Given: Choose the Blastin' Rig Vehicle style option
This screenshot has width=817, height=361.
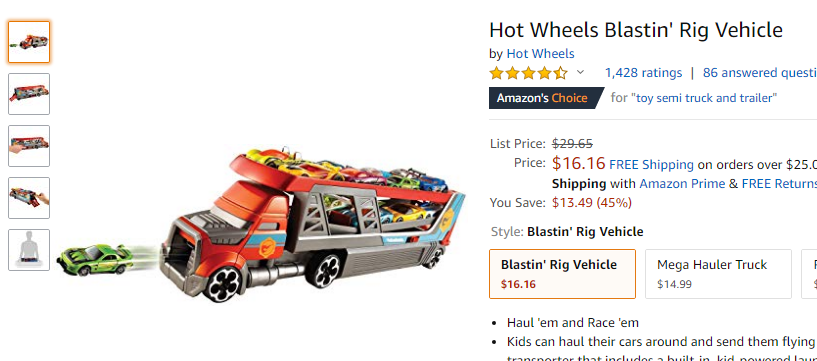Looking at the screenshot, I should point(562,274).
